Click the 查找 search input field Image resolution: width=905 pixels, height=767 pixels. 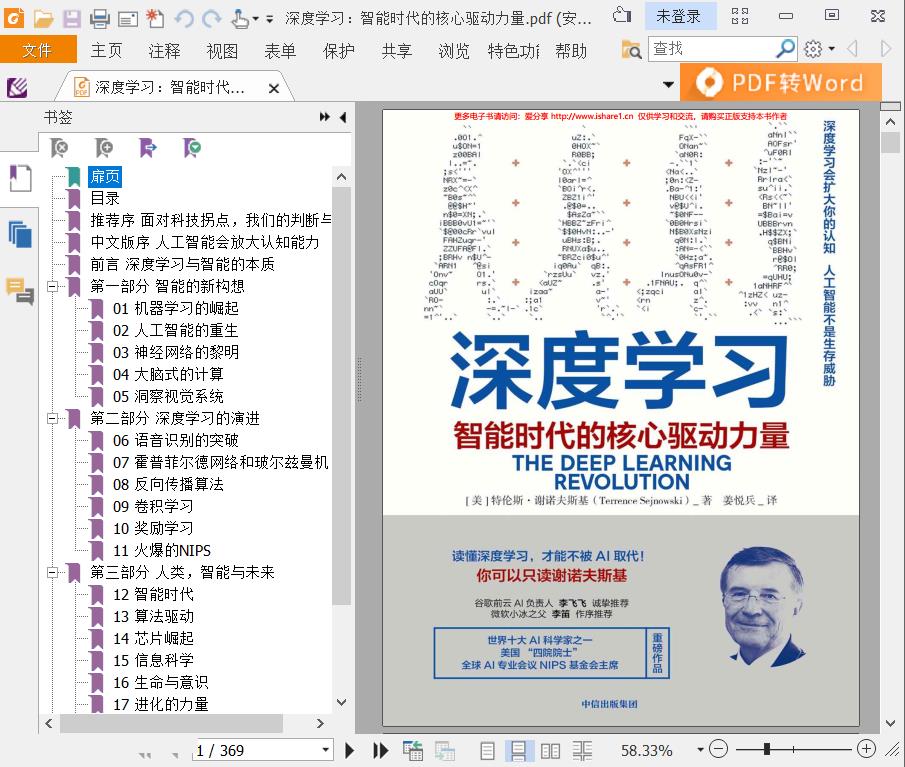point(713,49)
